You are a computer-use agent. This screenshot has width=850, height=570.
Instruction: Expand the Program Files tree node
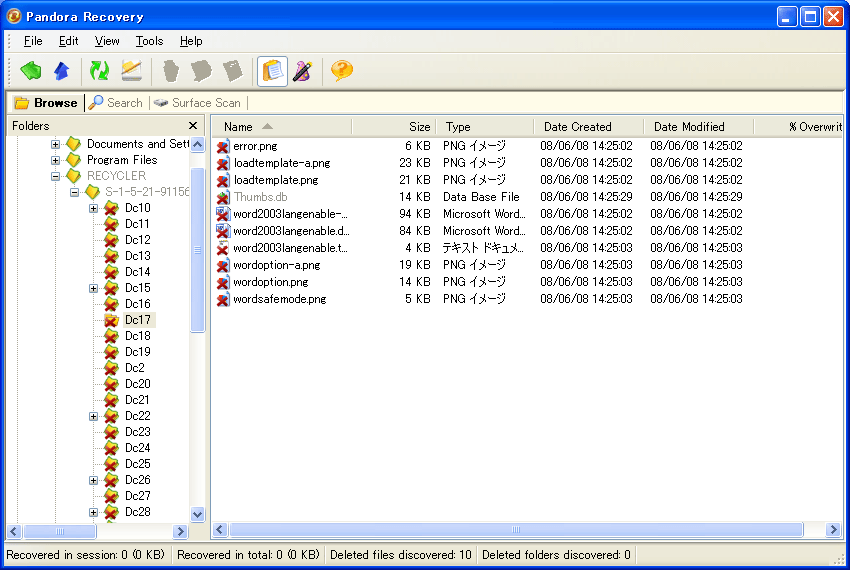coord(55,161)
